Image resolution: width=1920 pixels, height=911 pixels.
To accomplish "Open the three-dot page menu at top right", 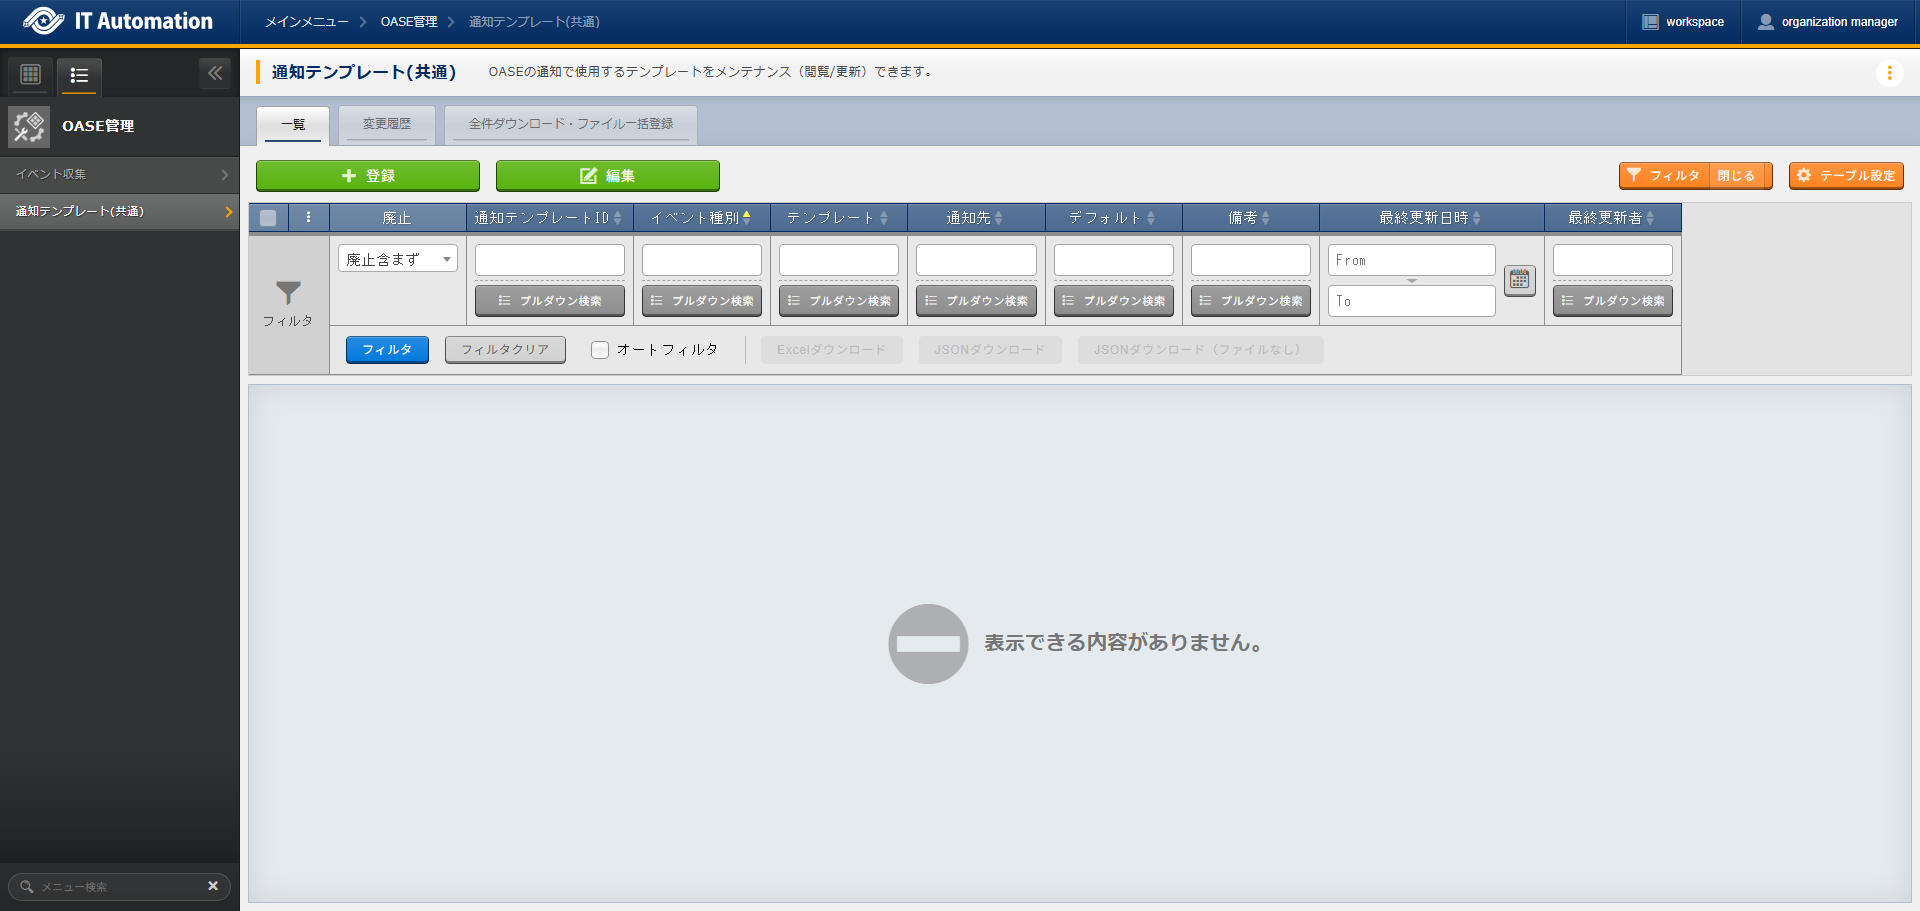I will pos(1888,73).
